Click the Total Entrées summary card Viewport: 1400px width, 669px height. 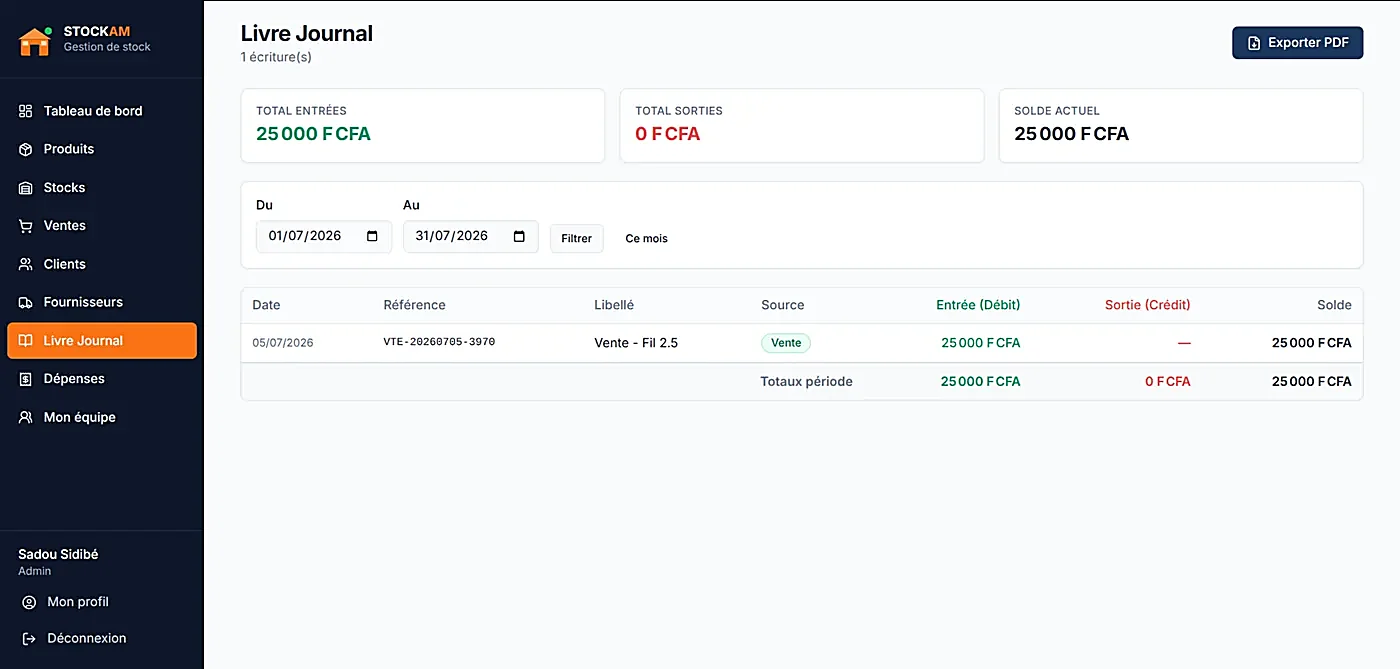423,126
